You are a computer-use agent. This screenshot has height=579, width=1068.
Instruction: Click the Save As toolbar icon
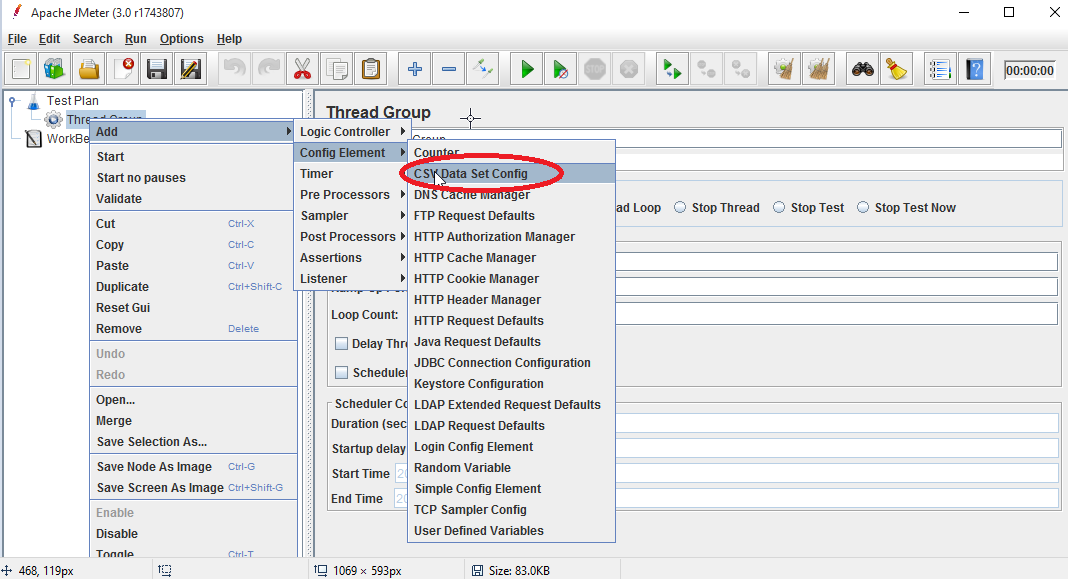coord(191,69)
